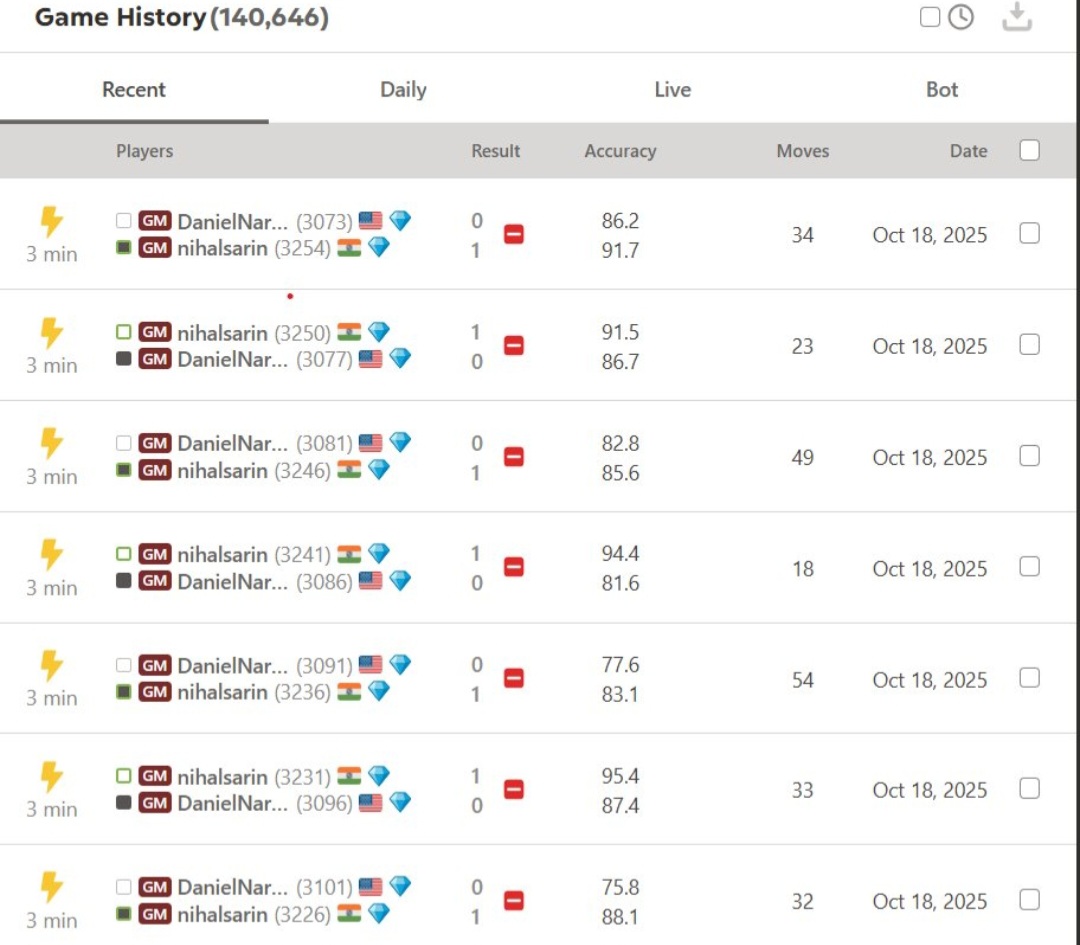Viewport: 1080px width, 945px height.
Task: Click Oct 18, 2025 date of 49-move game
Action: pyautogui.click(x=929, y=457)
